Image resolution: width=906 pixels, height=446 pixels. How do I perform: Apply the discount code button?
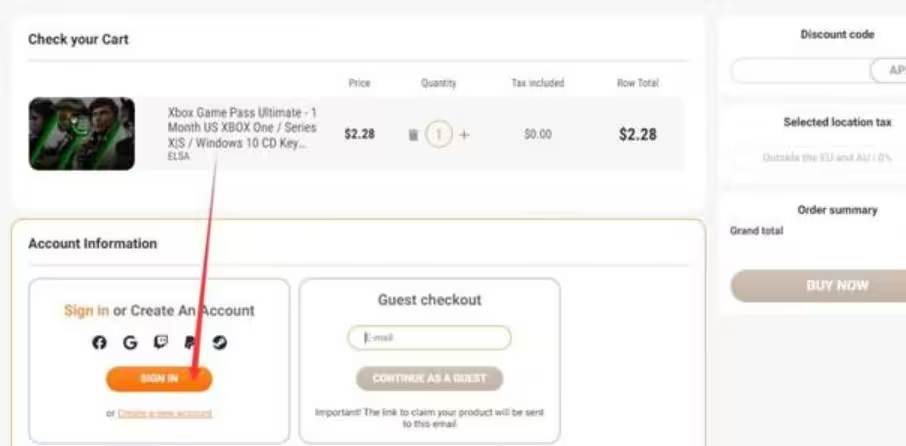point(889,70)
